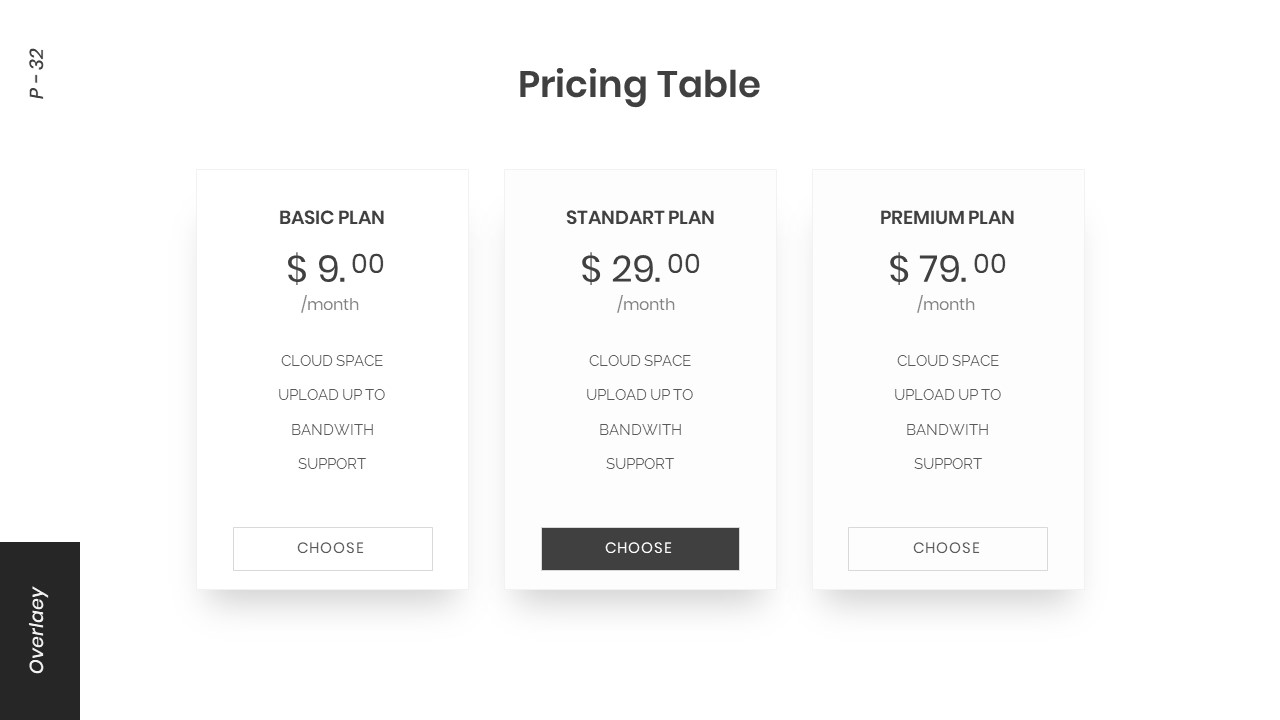This screenshot has width=1280, height=720.
Task: Click the $79.00 price in Premium Plan
Action: click(x=947, y=268)
